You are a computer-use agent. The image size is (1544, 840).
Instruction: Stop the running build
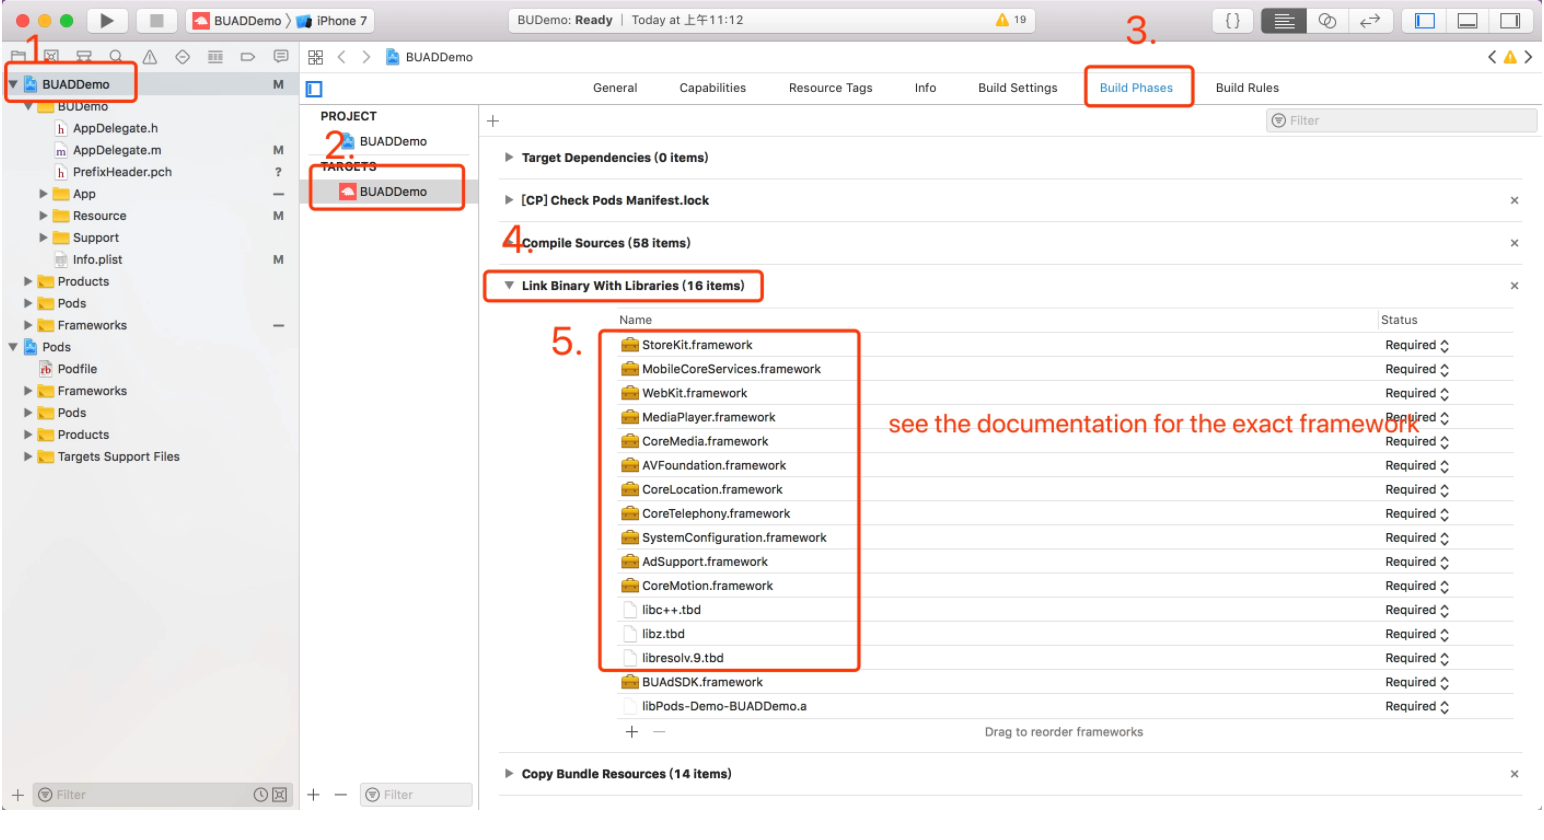point(156,20)
